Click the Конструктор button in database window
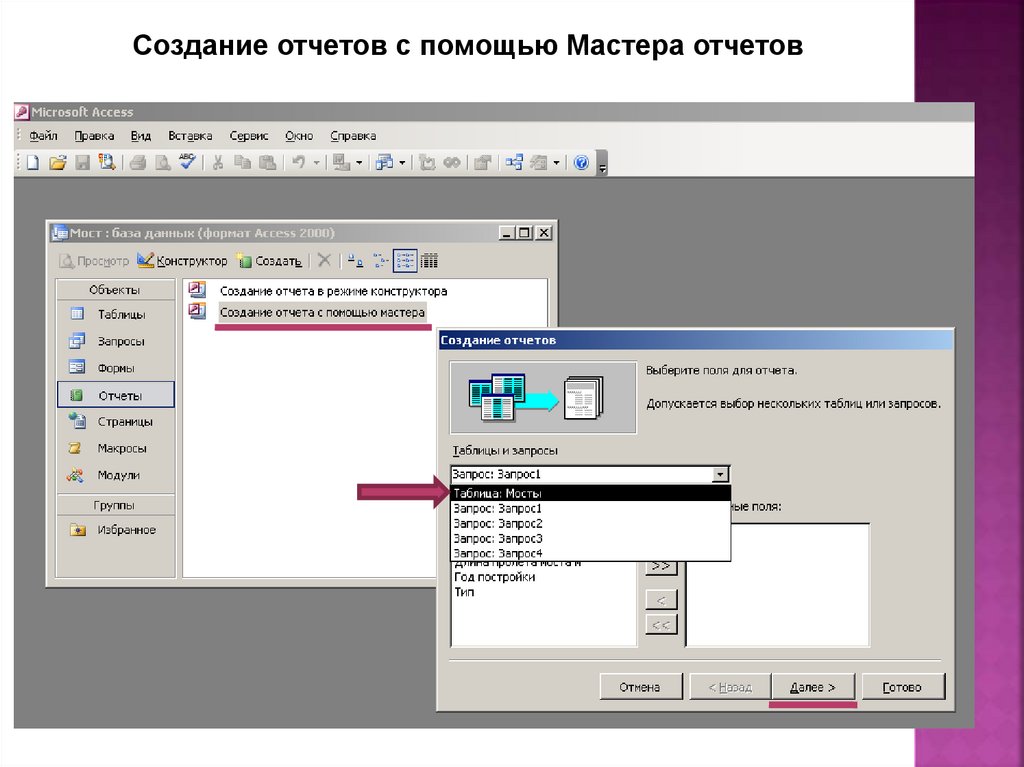Viewport: 1024px width, 767px height. coord(183,261)
